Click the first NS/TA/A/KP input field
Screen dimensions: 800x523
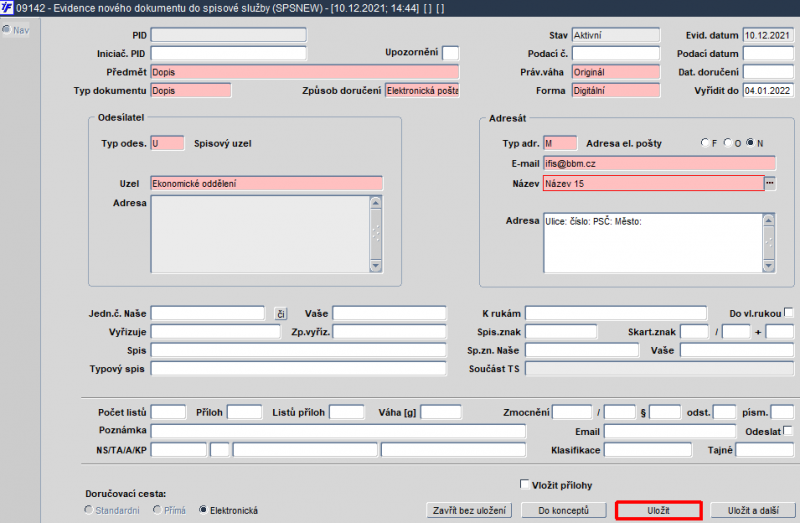[x=179, y=450]
